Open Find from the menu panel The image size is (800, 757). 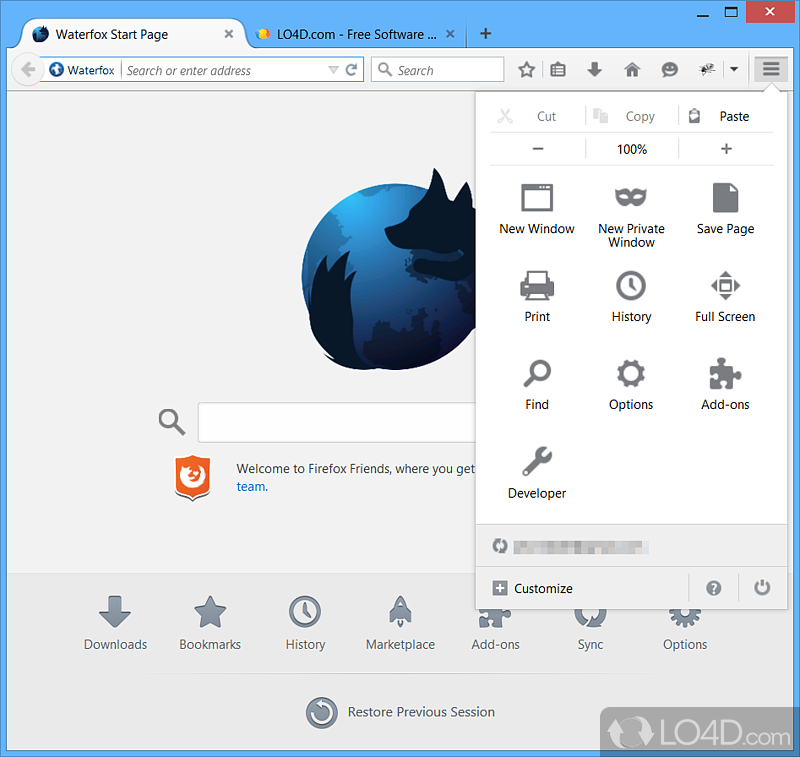[x=537, y=385]
